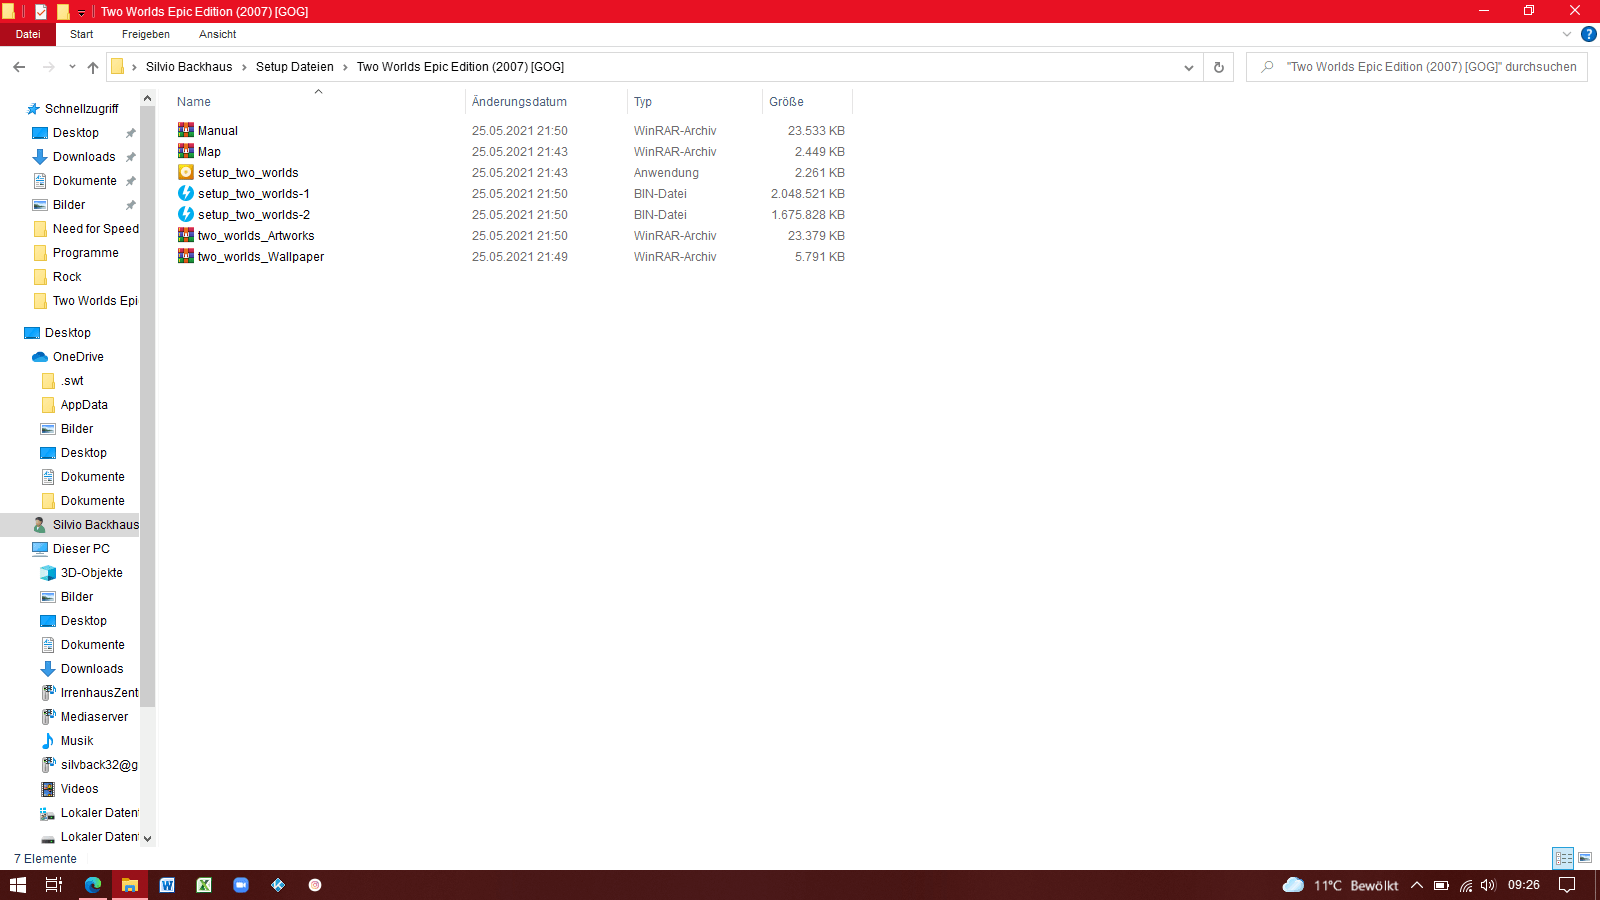Select Dieser PC in navigation tree

click(x=81, y=549)
